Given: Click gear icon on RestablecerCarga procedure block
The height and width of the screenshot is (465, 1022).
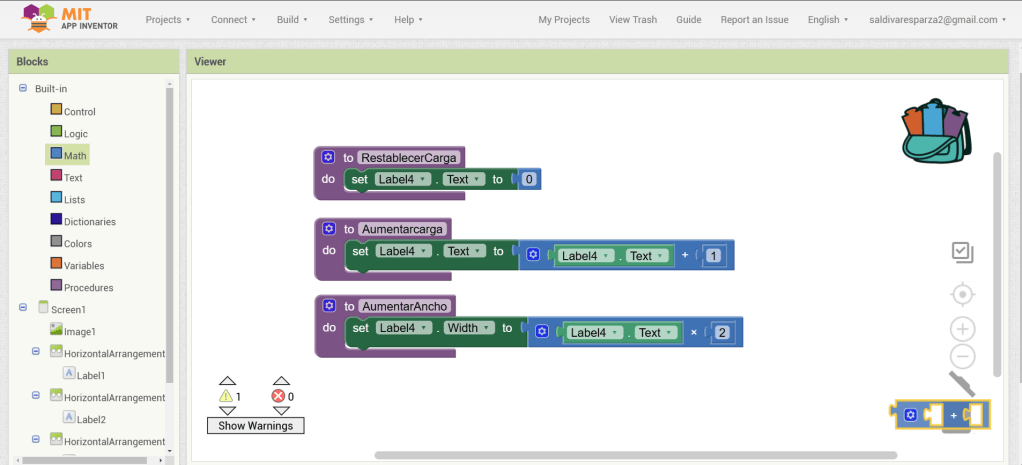Looking at the screenshot, I should pos(328,157).
